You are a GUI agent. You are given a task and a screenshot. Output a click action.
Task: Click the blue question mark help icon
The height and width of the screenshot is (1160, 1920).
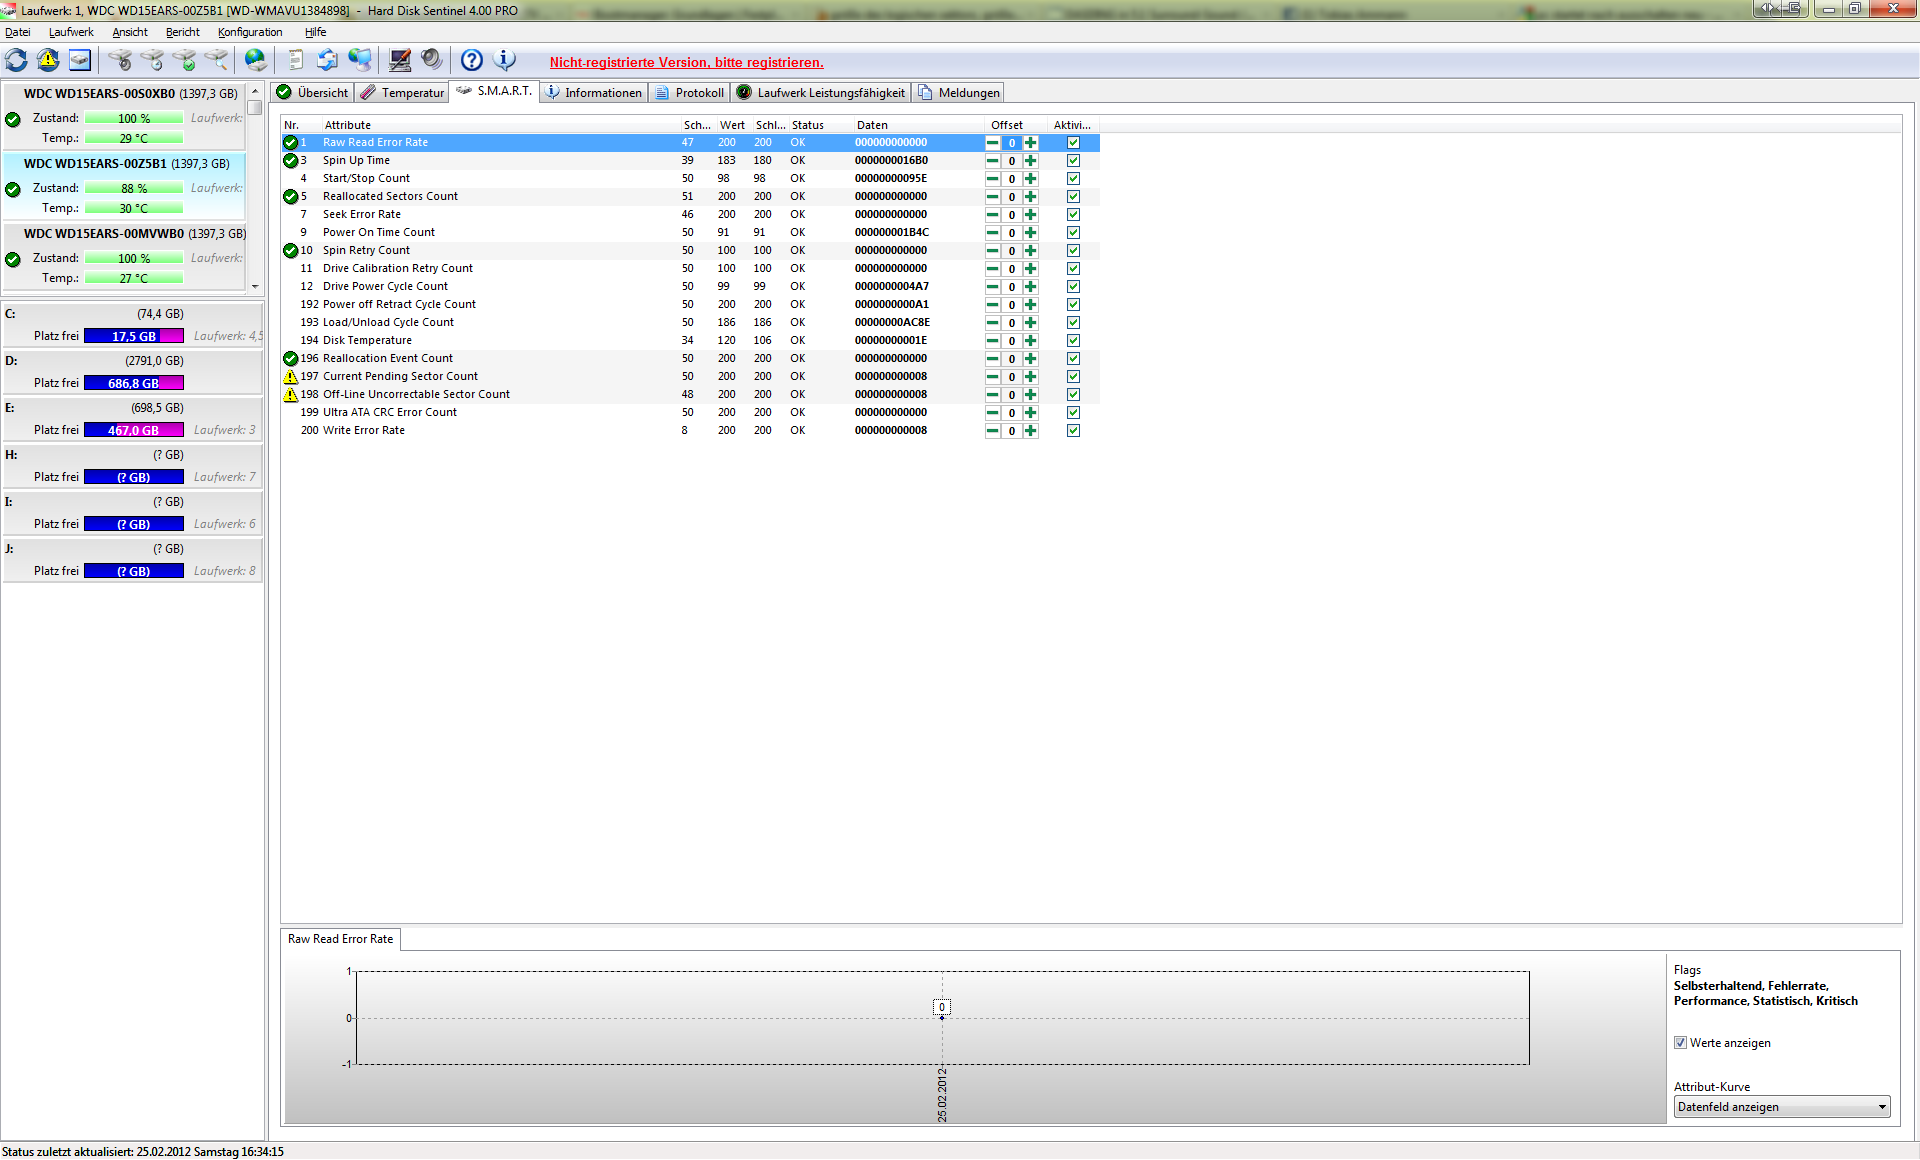point(471,60)
